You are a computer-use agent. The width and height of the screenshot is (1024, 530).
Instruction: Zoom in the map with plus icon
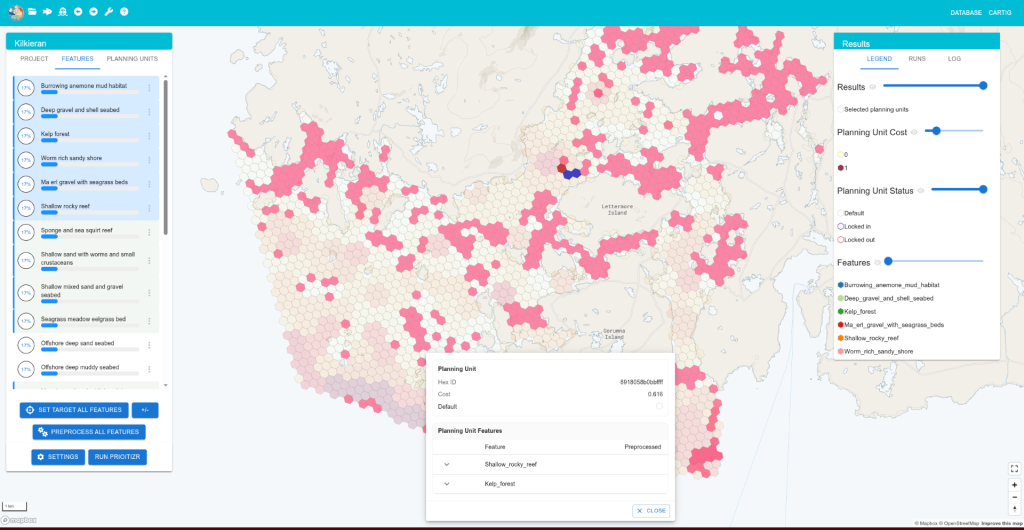pos(1015,485)
